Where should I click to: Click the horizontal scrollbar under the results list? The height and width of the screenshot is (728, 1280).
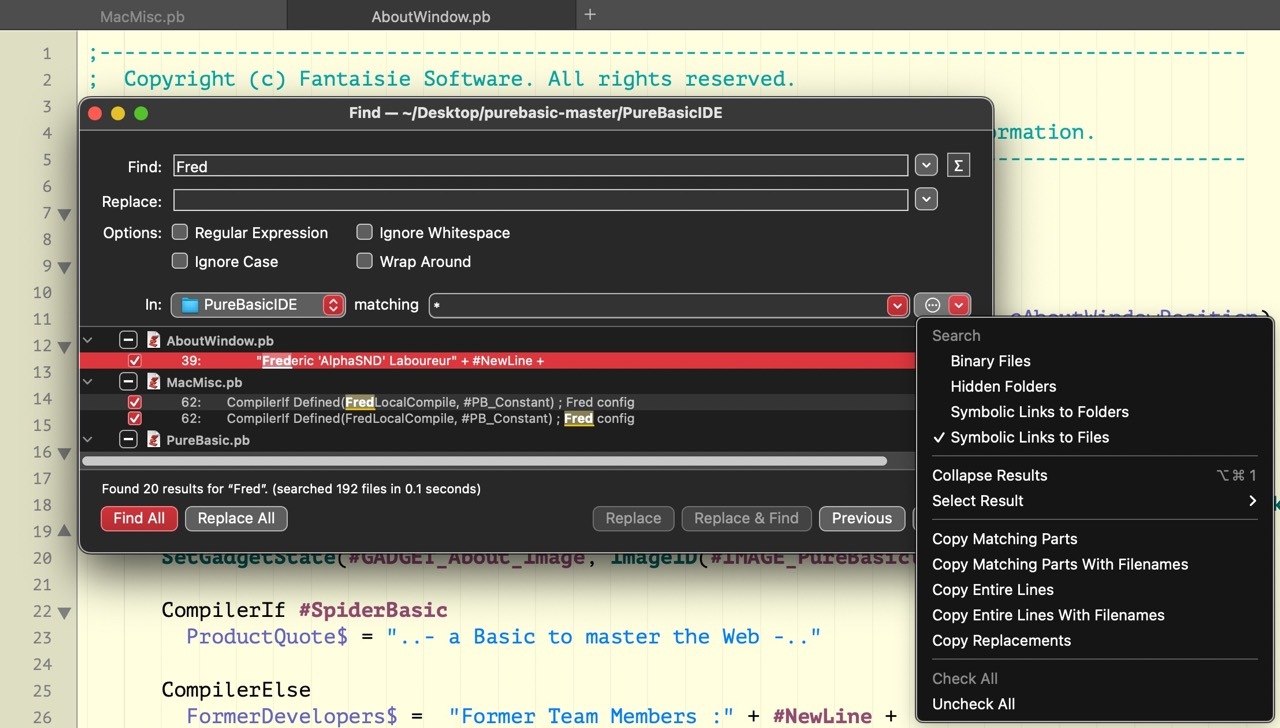[485, 461]
